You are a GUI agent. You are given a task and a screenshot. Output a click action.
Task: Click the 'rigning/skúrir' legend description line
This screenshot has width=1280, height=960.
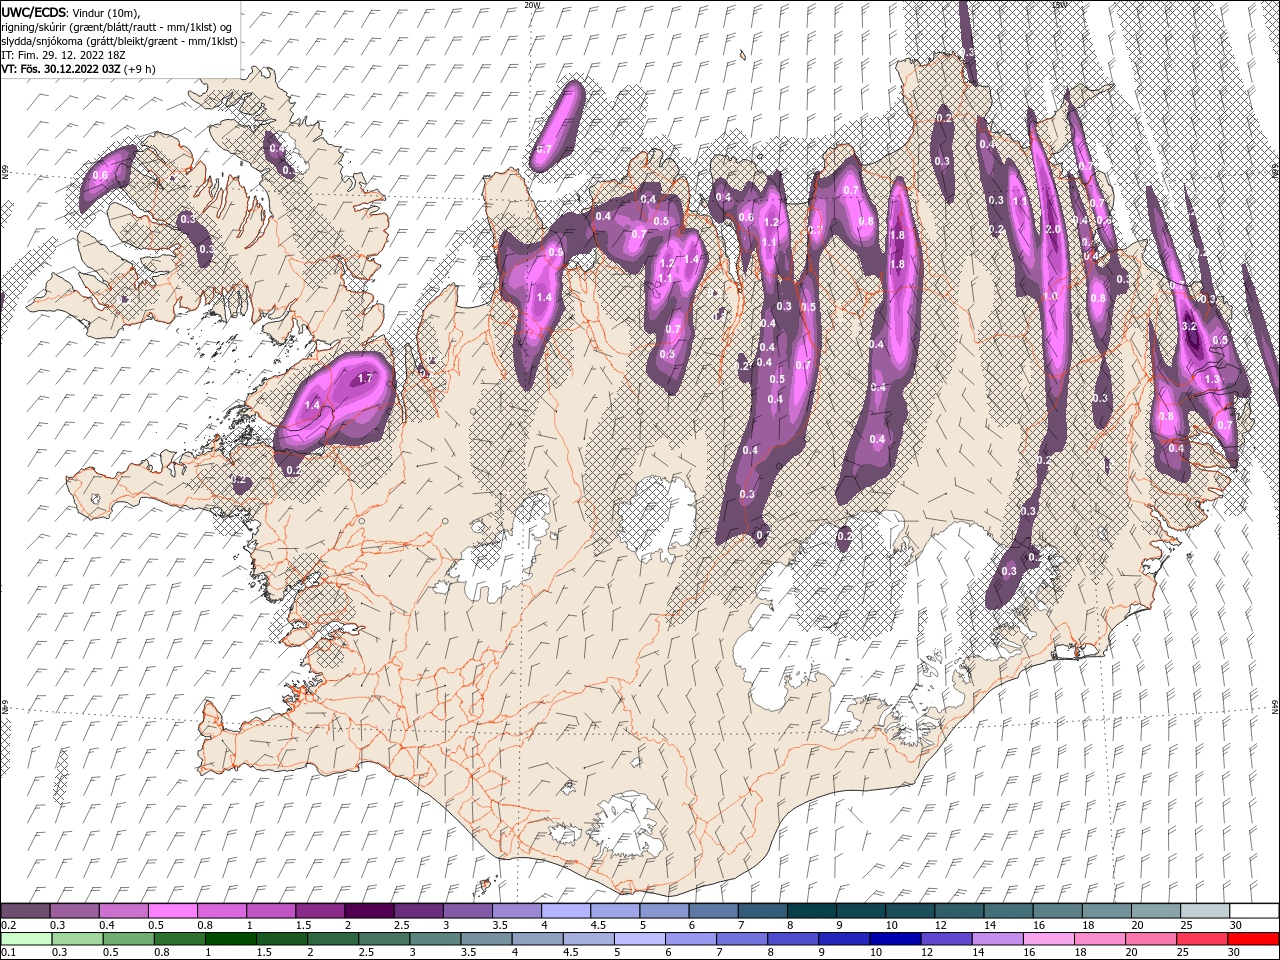117,26
